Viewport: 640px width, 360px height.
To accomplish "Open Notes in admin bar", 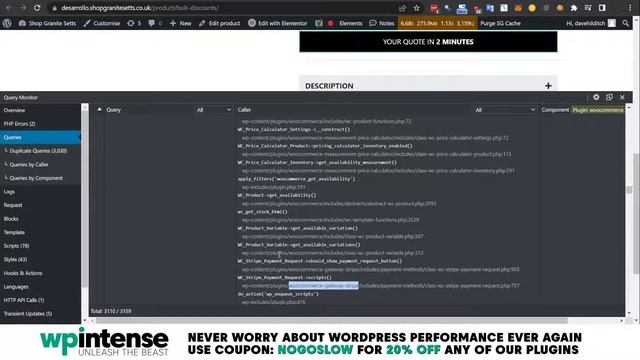I will 382,23.
